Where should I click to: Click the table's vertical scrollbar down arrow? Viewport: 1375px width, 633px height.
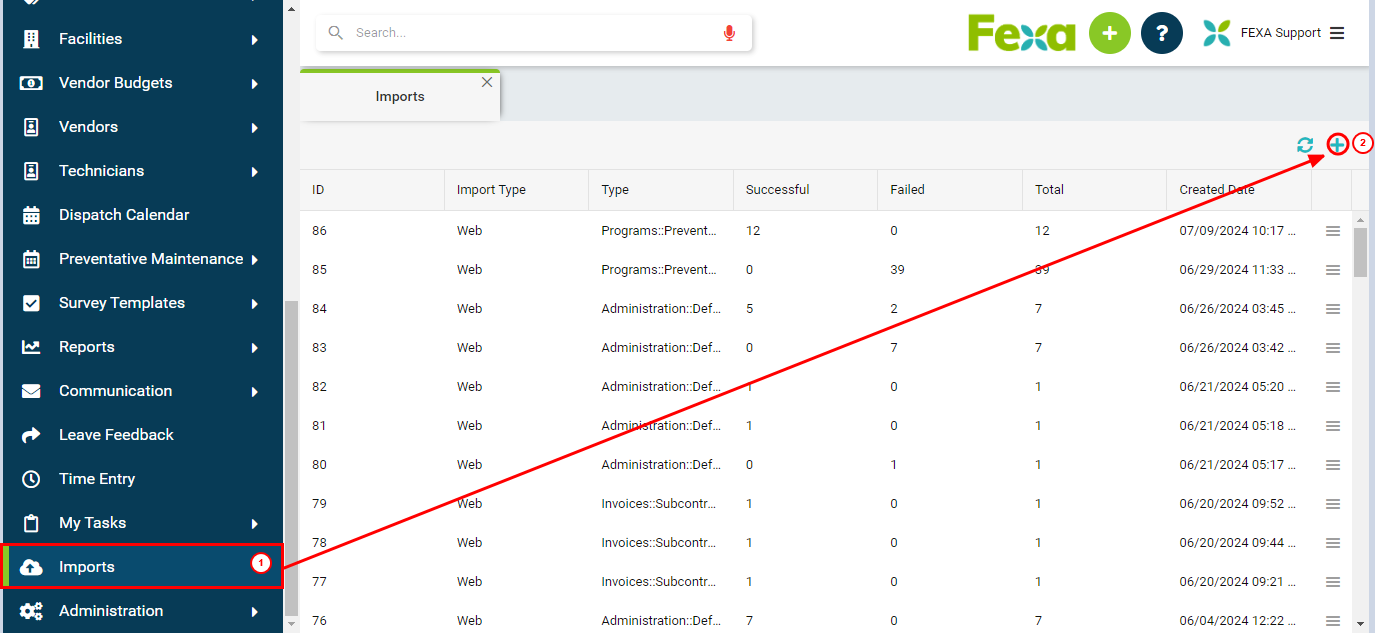[1360, 623]
